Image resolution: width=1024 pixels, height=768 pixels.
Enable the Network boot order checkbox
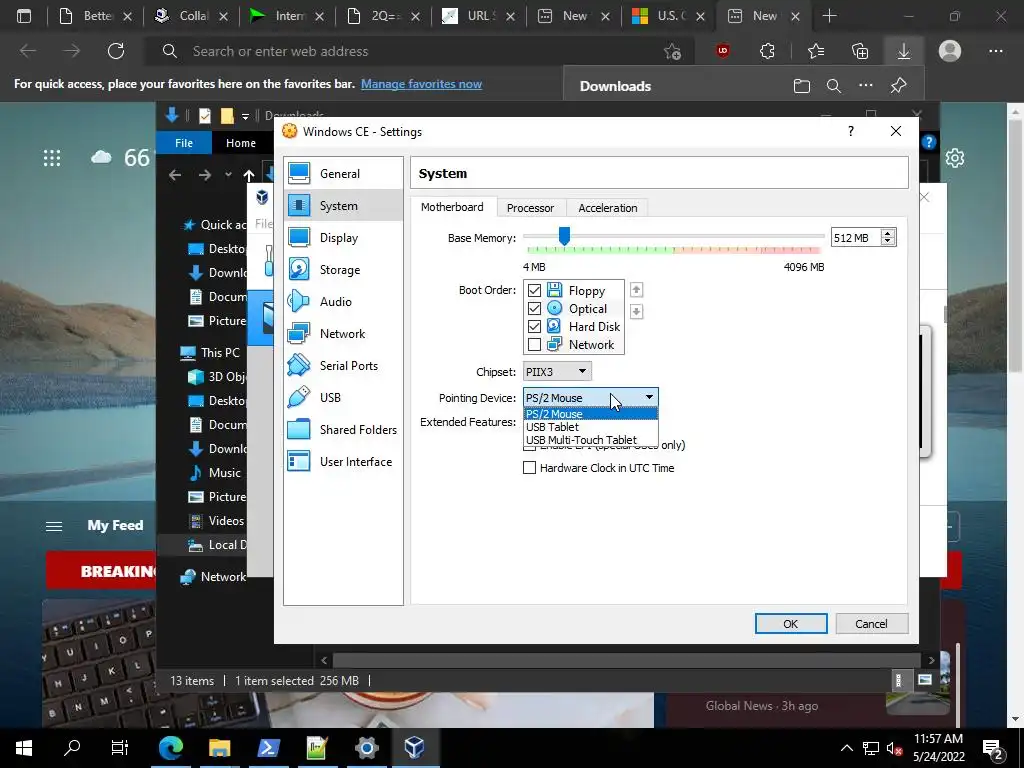pos(534,345)
